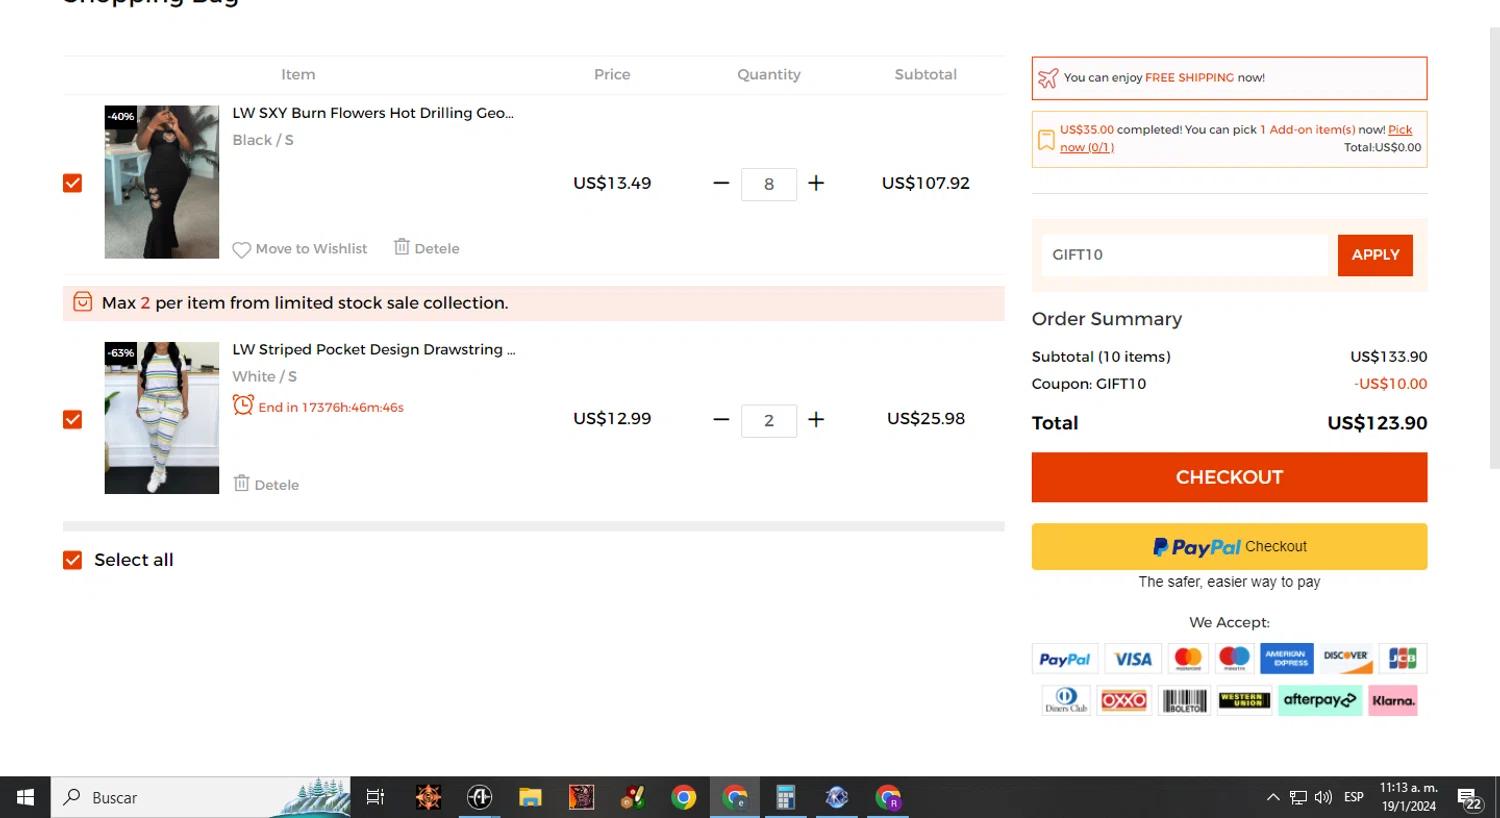This screenshot has width=1500, height=818.
Task: Uncheck the LW Striped Pocket item checkbox
Action: (72, 419)
